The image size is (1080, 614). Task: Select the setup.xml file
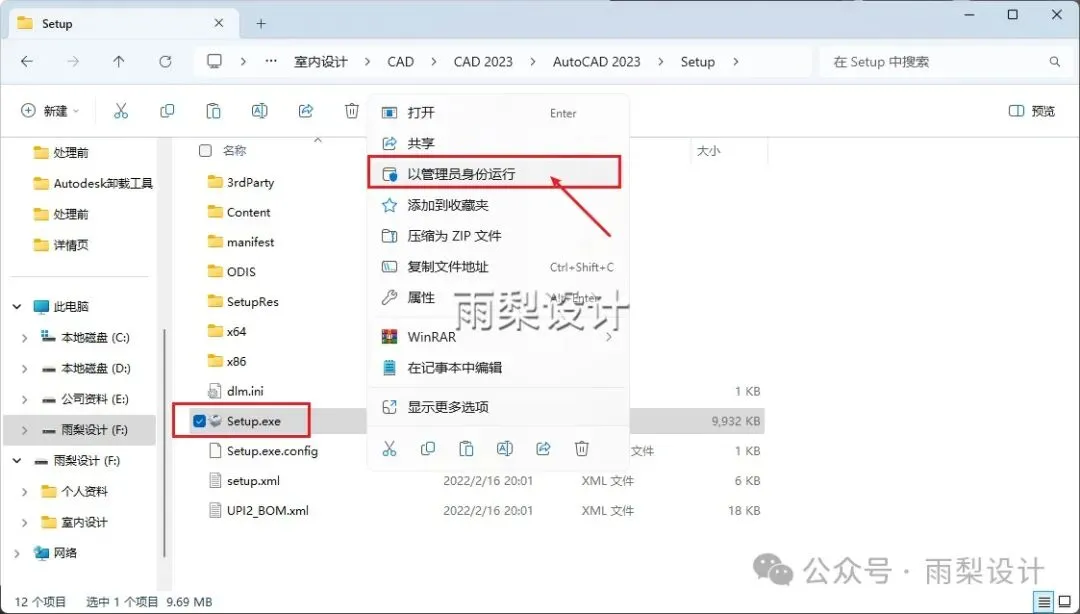(253, 481)
